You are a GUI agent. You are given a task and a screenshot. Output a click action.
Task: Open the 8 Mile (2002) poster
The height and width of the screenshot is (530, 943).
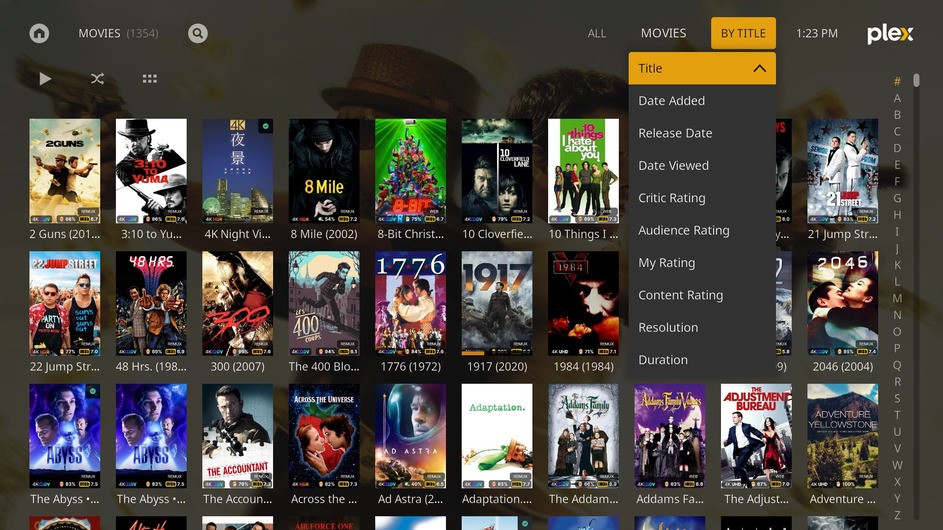pyautogui.click(x=324, y=171)
